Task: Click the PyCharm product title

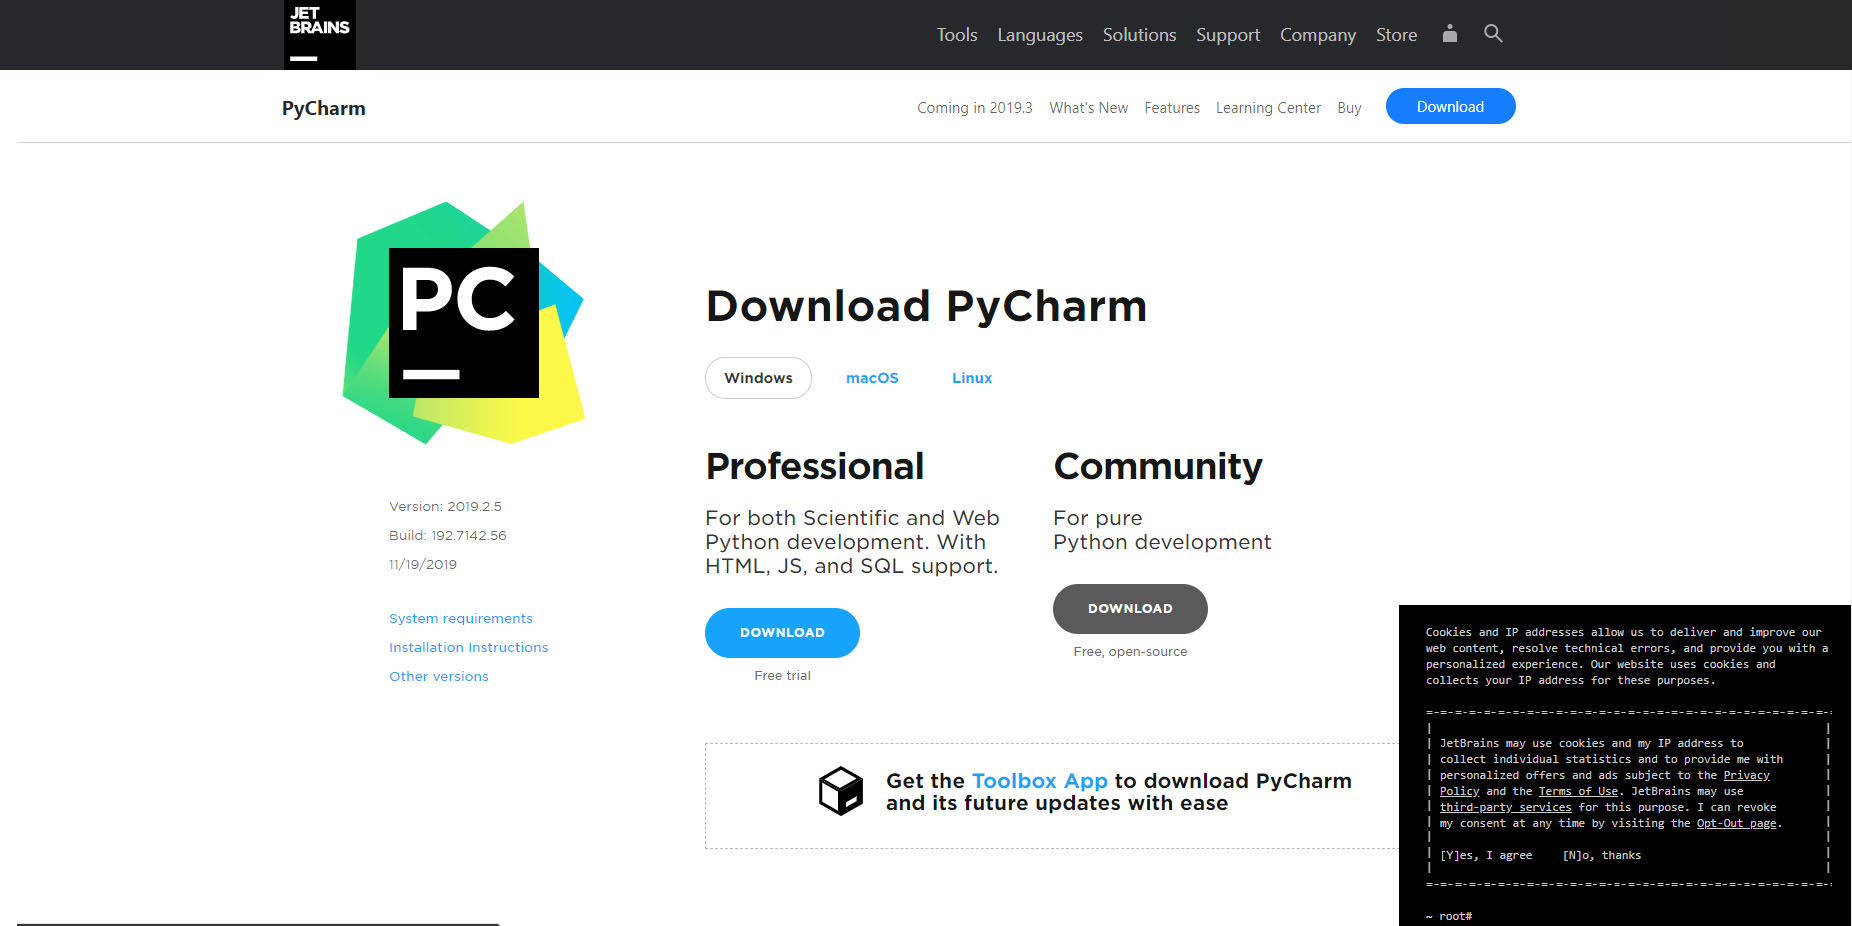Action: pos(324,108)
